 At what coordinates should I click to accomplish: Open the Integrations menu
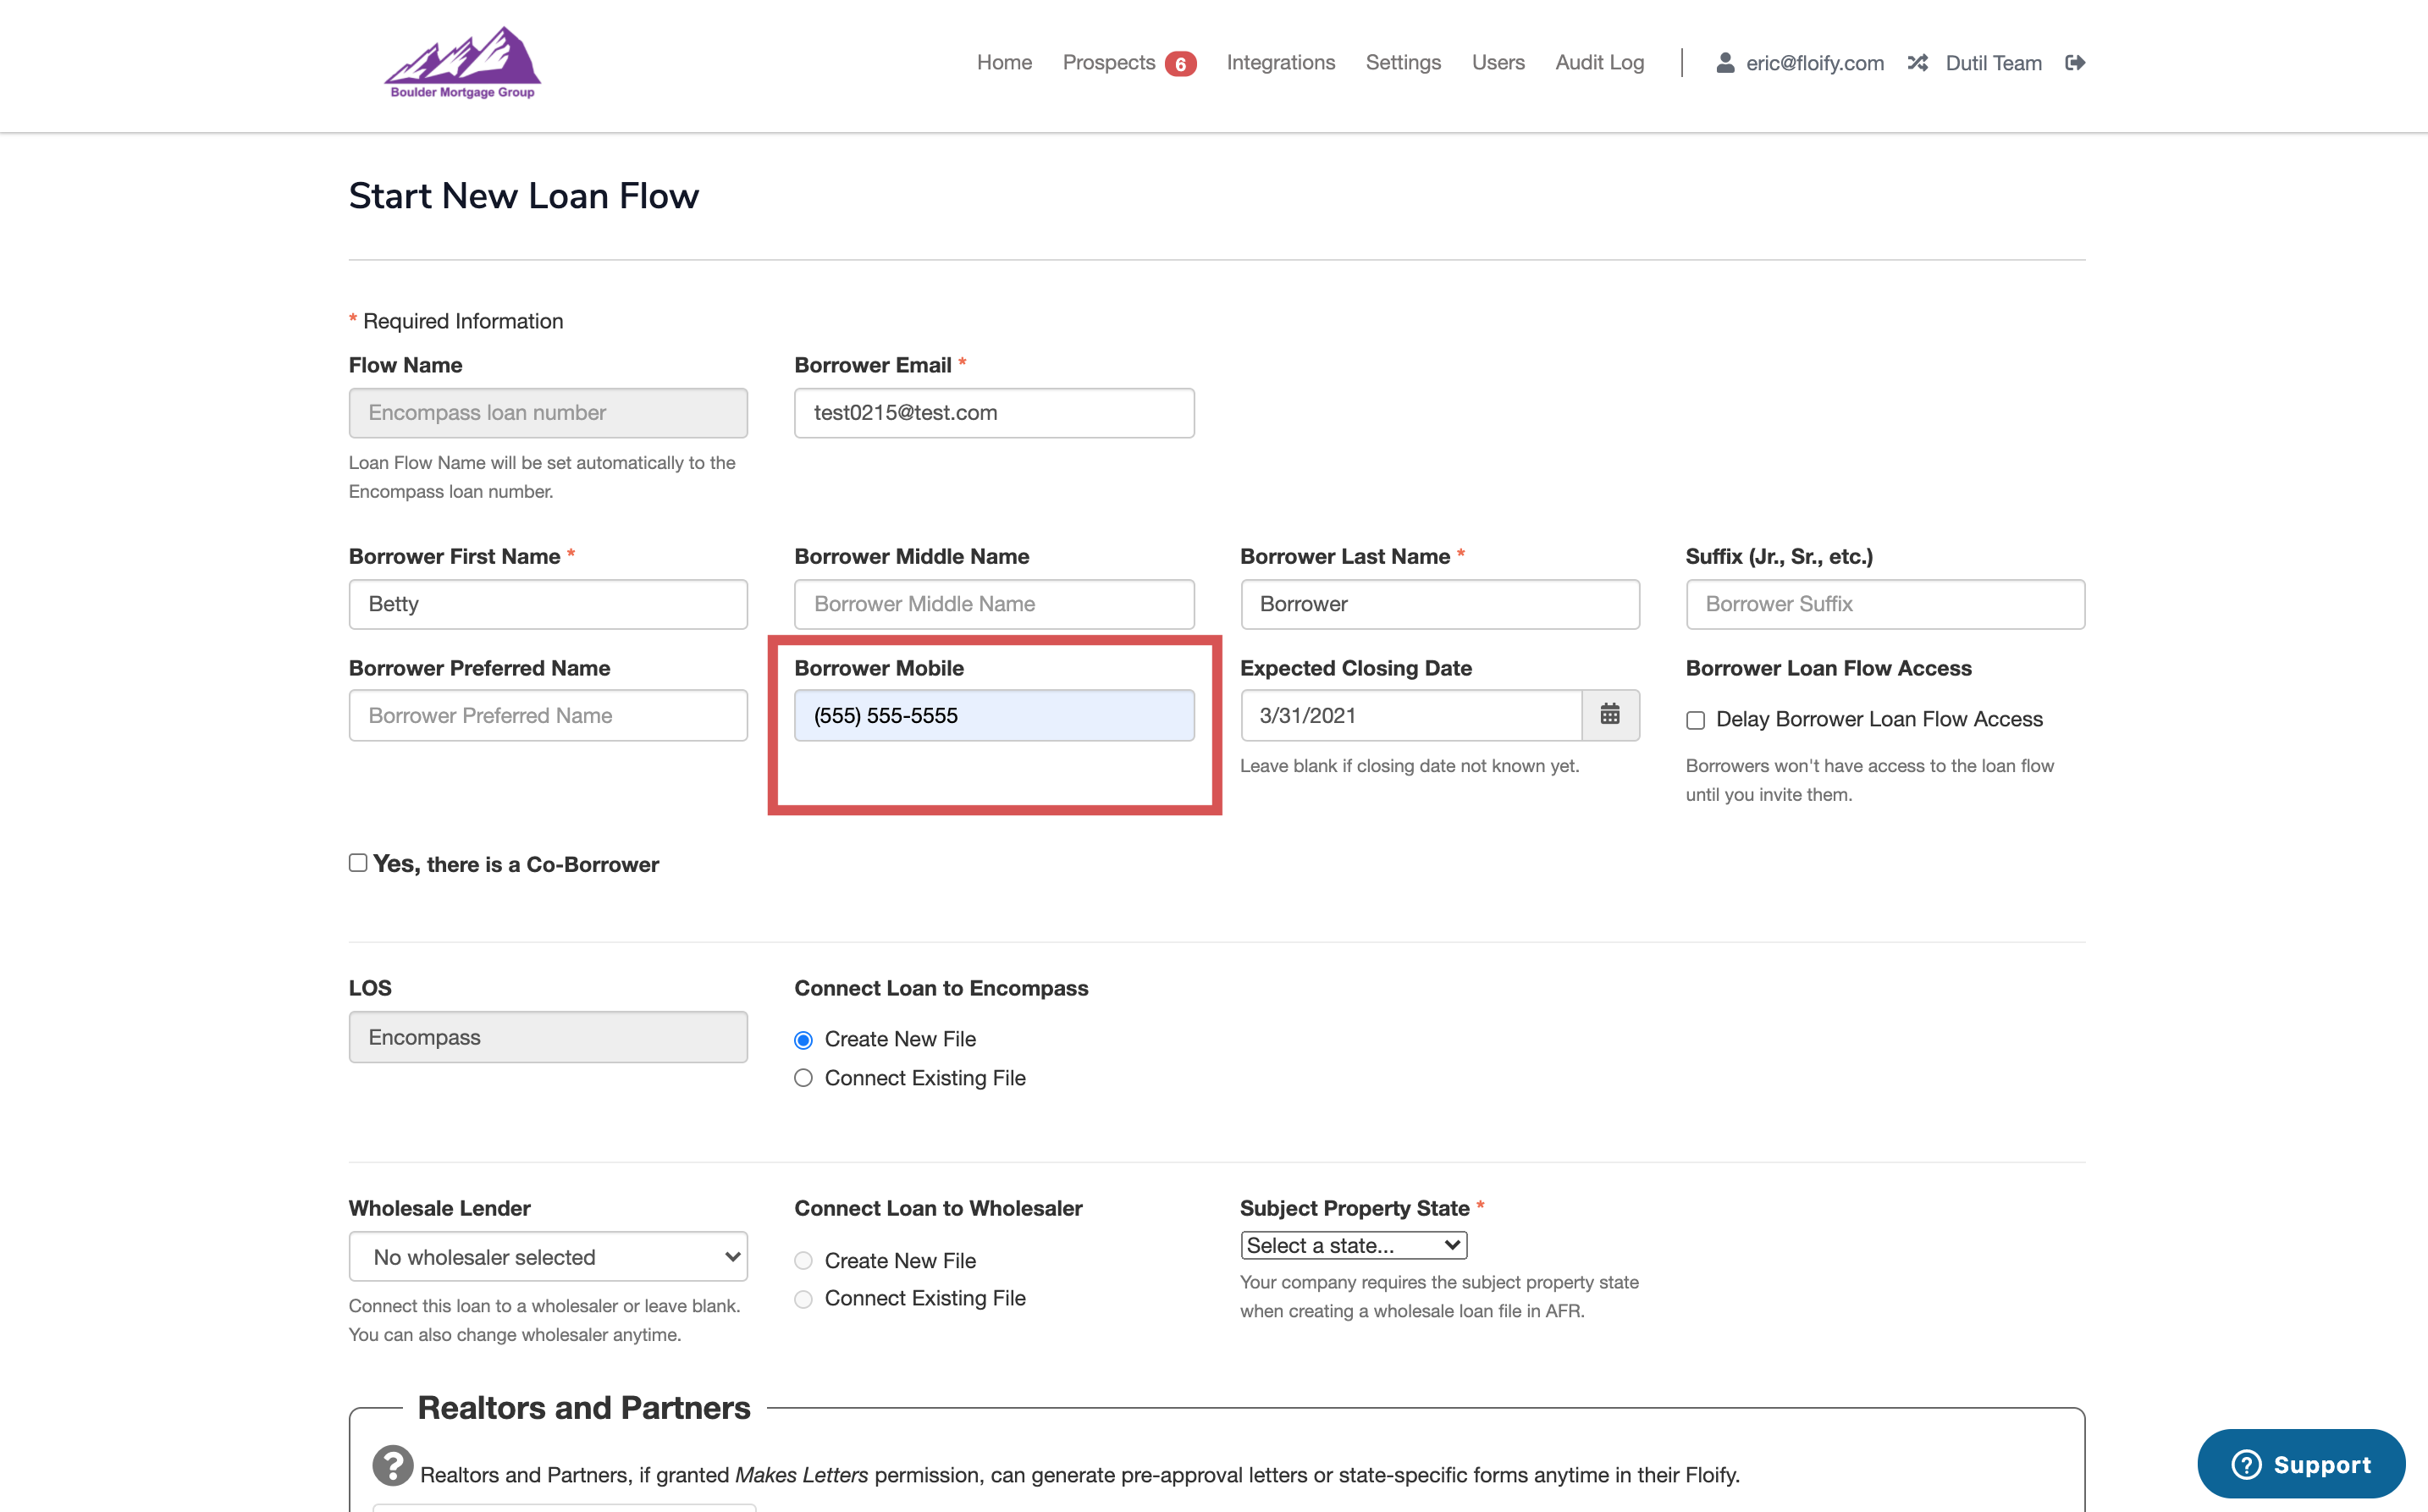coord(1280,63)
